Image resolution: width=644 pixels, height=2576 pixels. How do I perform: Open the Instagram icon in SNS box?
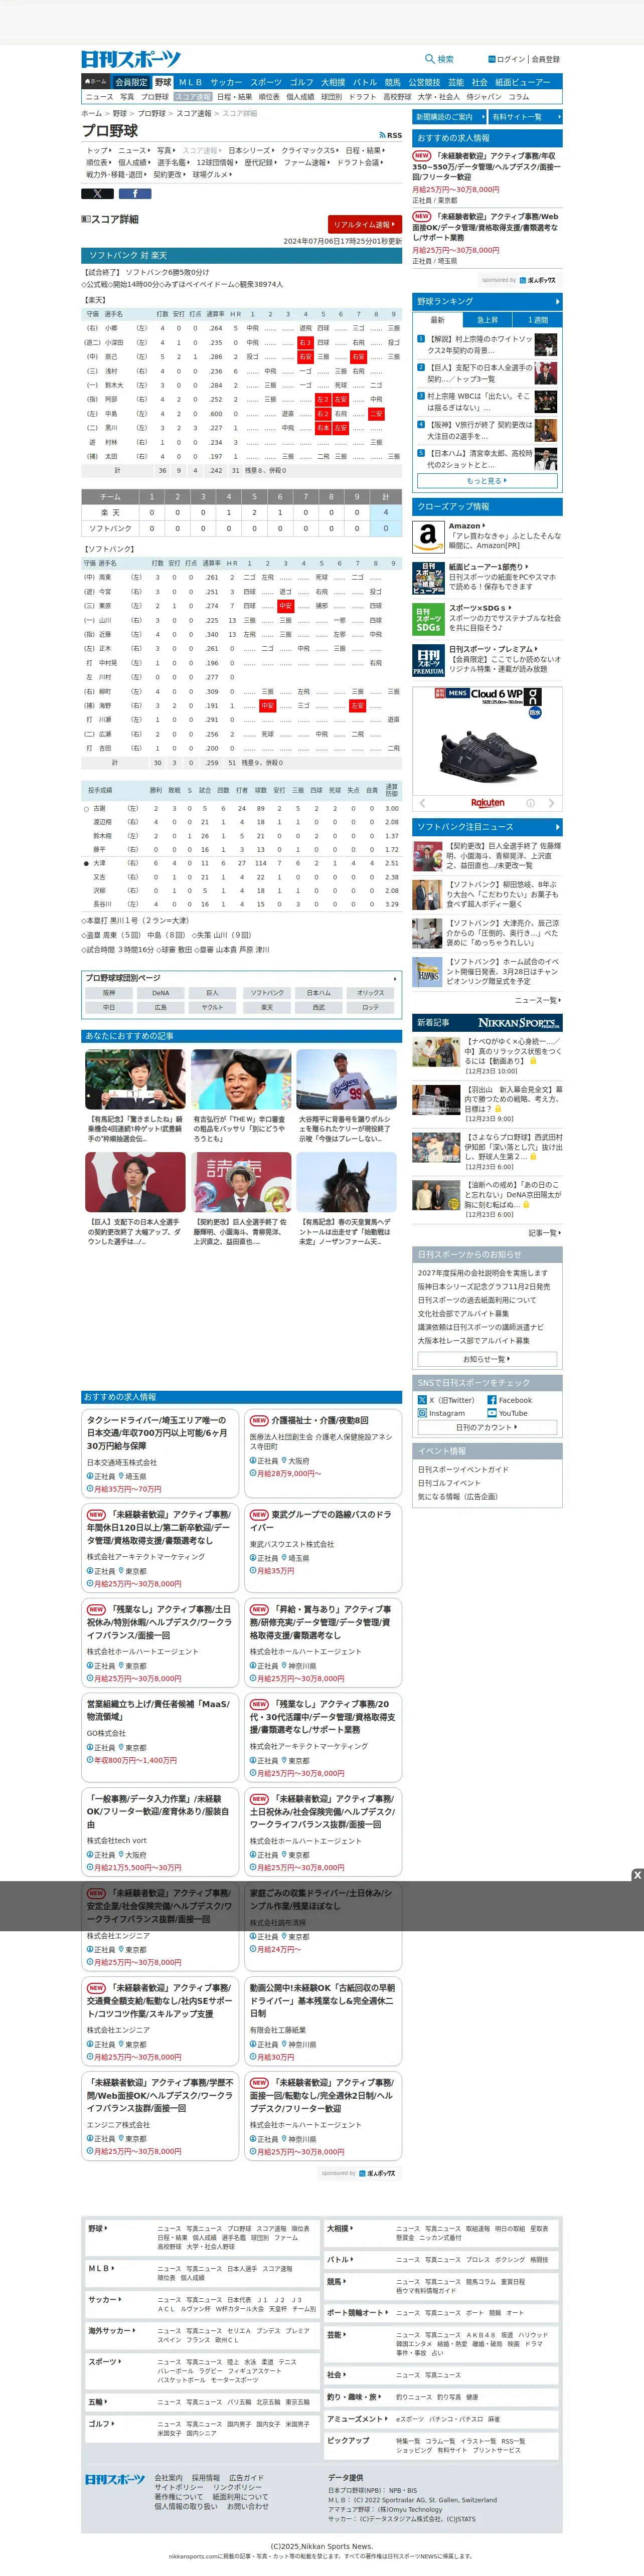pyautogui.click(x=422, y=1413)
